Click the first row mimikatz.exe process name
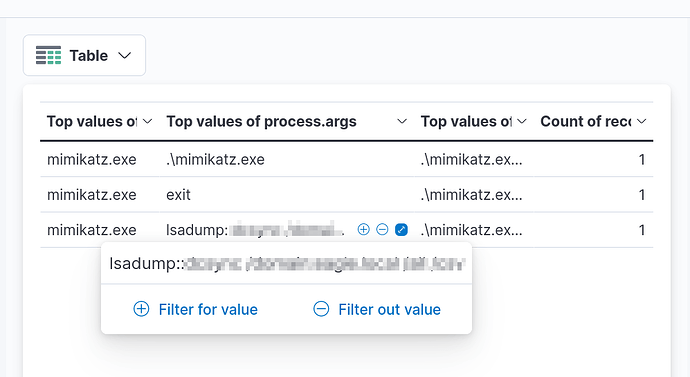This screenshot has height=377, width=690. click(x=92, y=159)
